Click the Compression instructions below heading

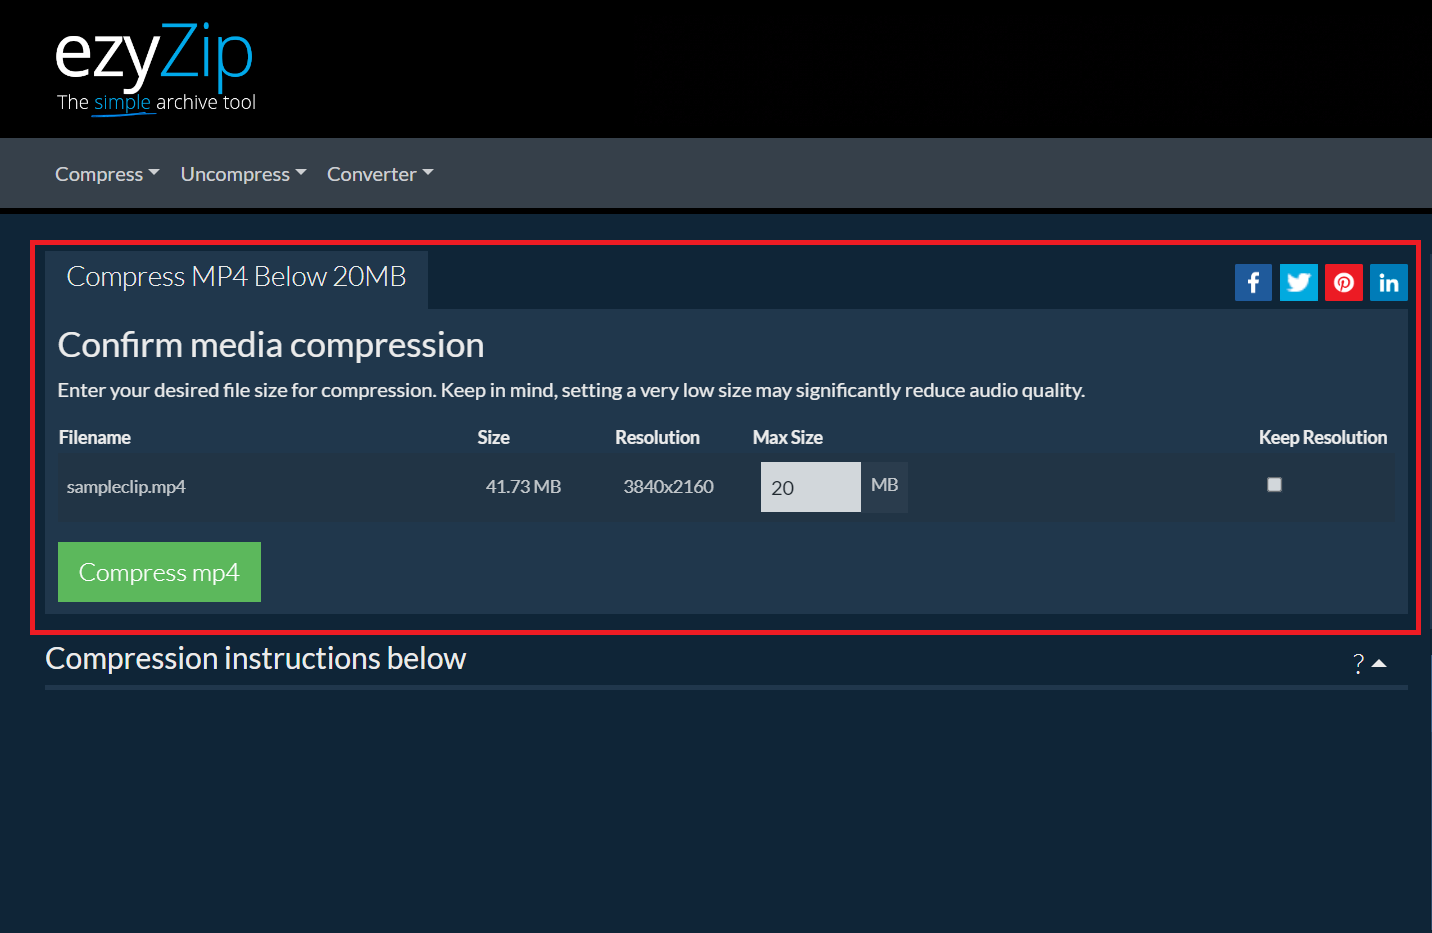(255, 658)
